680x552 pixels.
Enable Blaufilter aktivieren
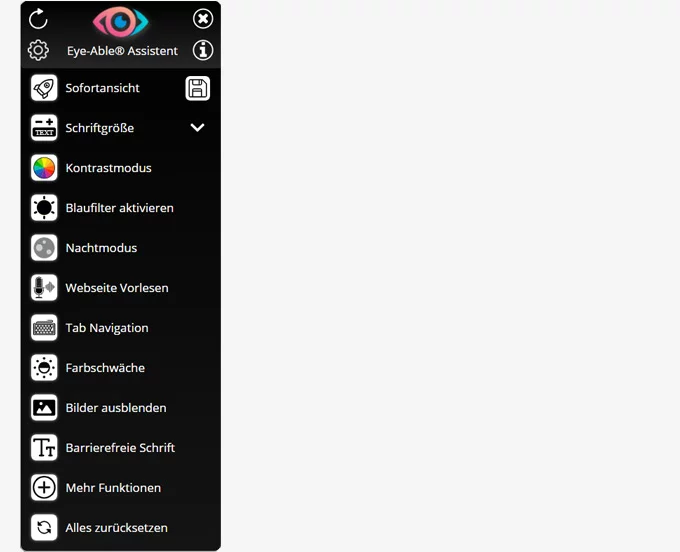tap(120, 208)
